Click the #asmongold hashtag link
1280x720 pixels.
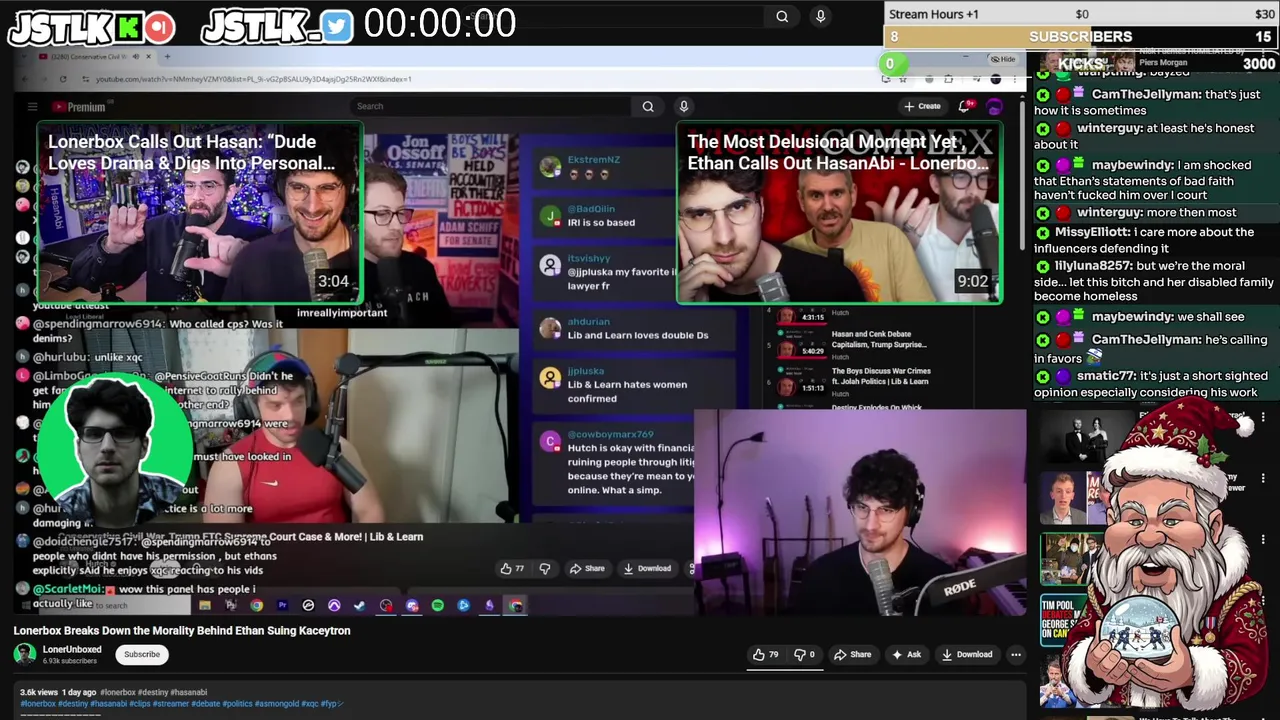tap(276, 704)
